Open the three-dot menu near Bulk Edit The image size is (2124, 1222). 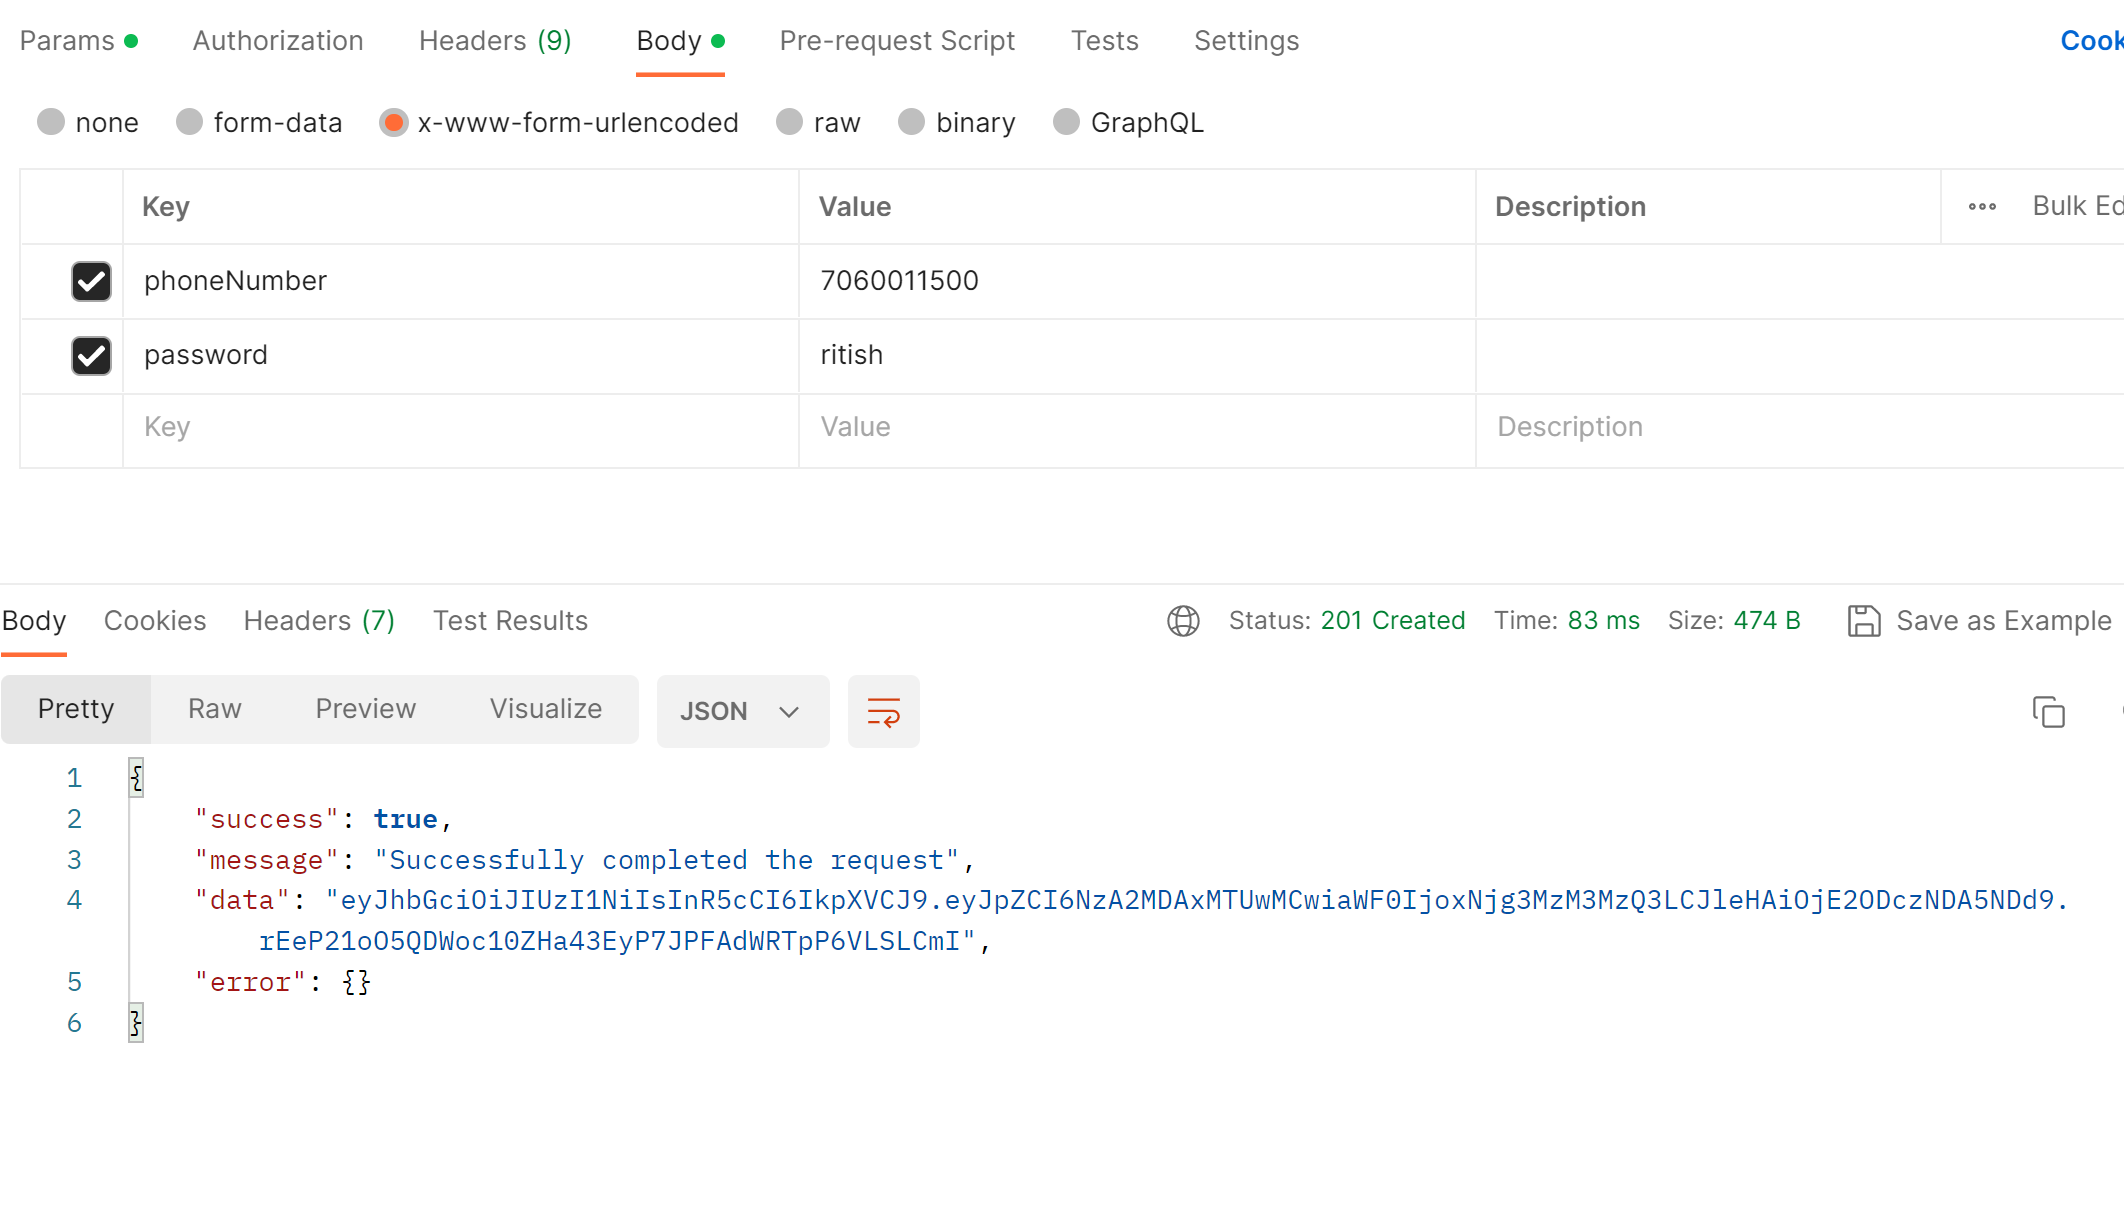[1983, 206]
